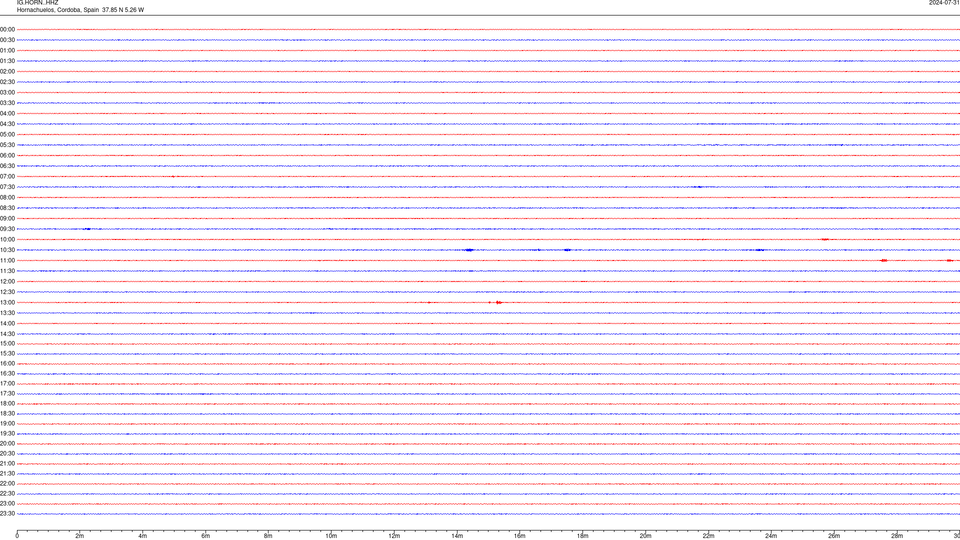The image size is (960, 540).
Task: Click the '05:00' time label
Action: 7,134
